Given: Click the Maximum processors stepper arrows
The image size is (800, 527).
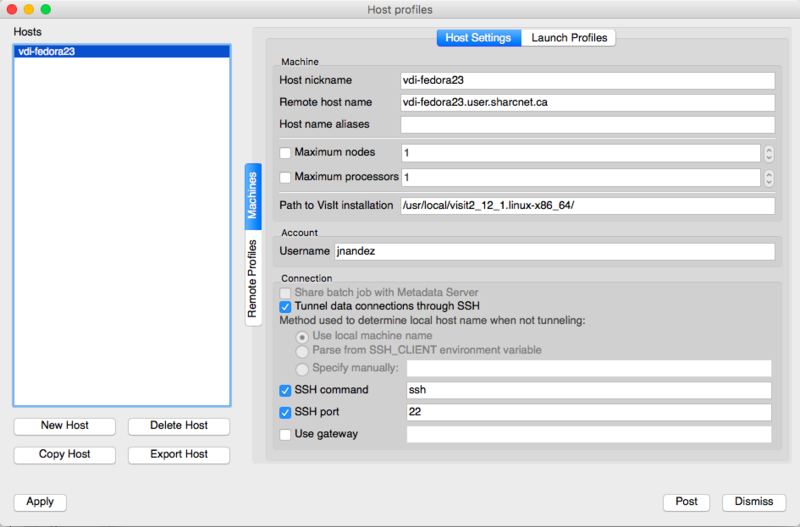Looking at the screenshot, I should tap(768, 178).
